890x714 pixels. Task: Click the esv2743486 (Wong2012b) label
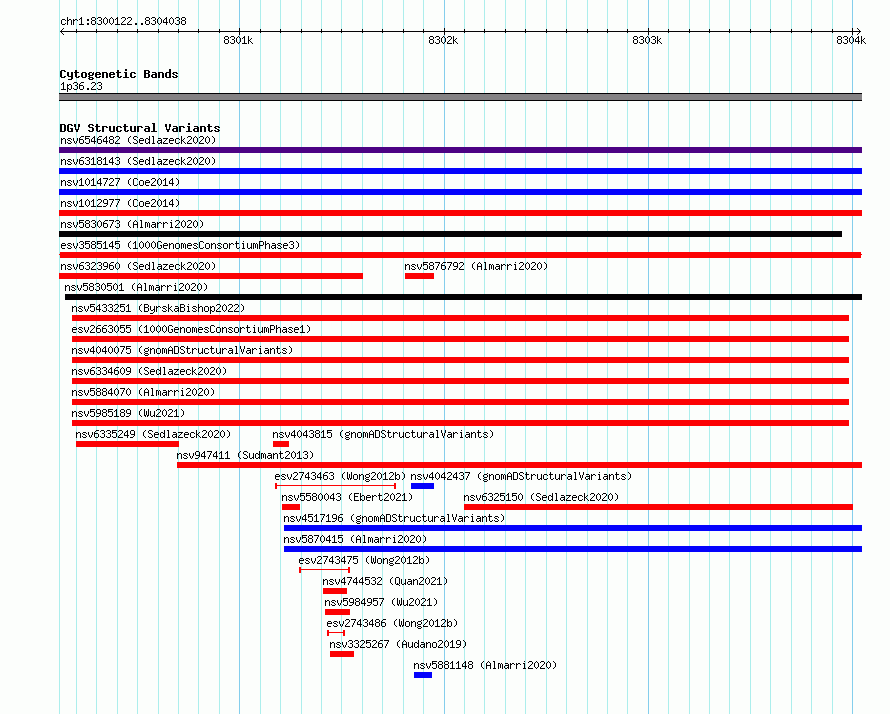coord(392,623)
